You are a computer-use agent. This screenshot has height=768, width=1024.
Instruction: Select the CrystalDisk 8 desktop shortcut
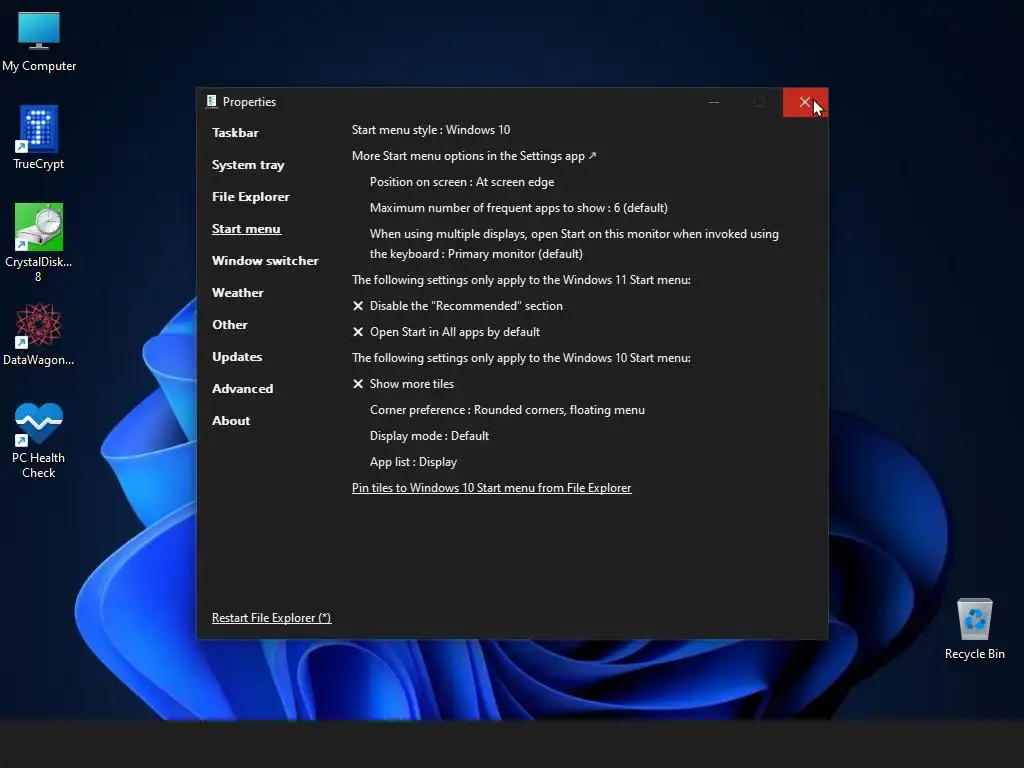[39, 243]
